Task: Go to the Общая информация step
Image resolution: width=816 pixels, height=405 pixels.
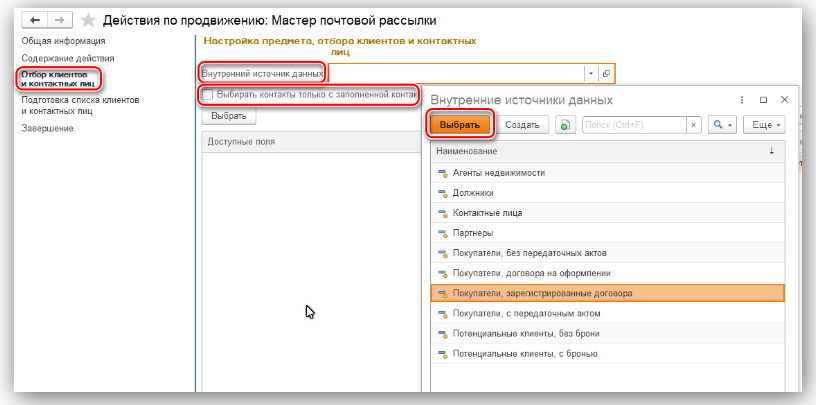Action: 63,41
